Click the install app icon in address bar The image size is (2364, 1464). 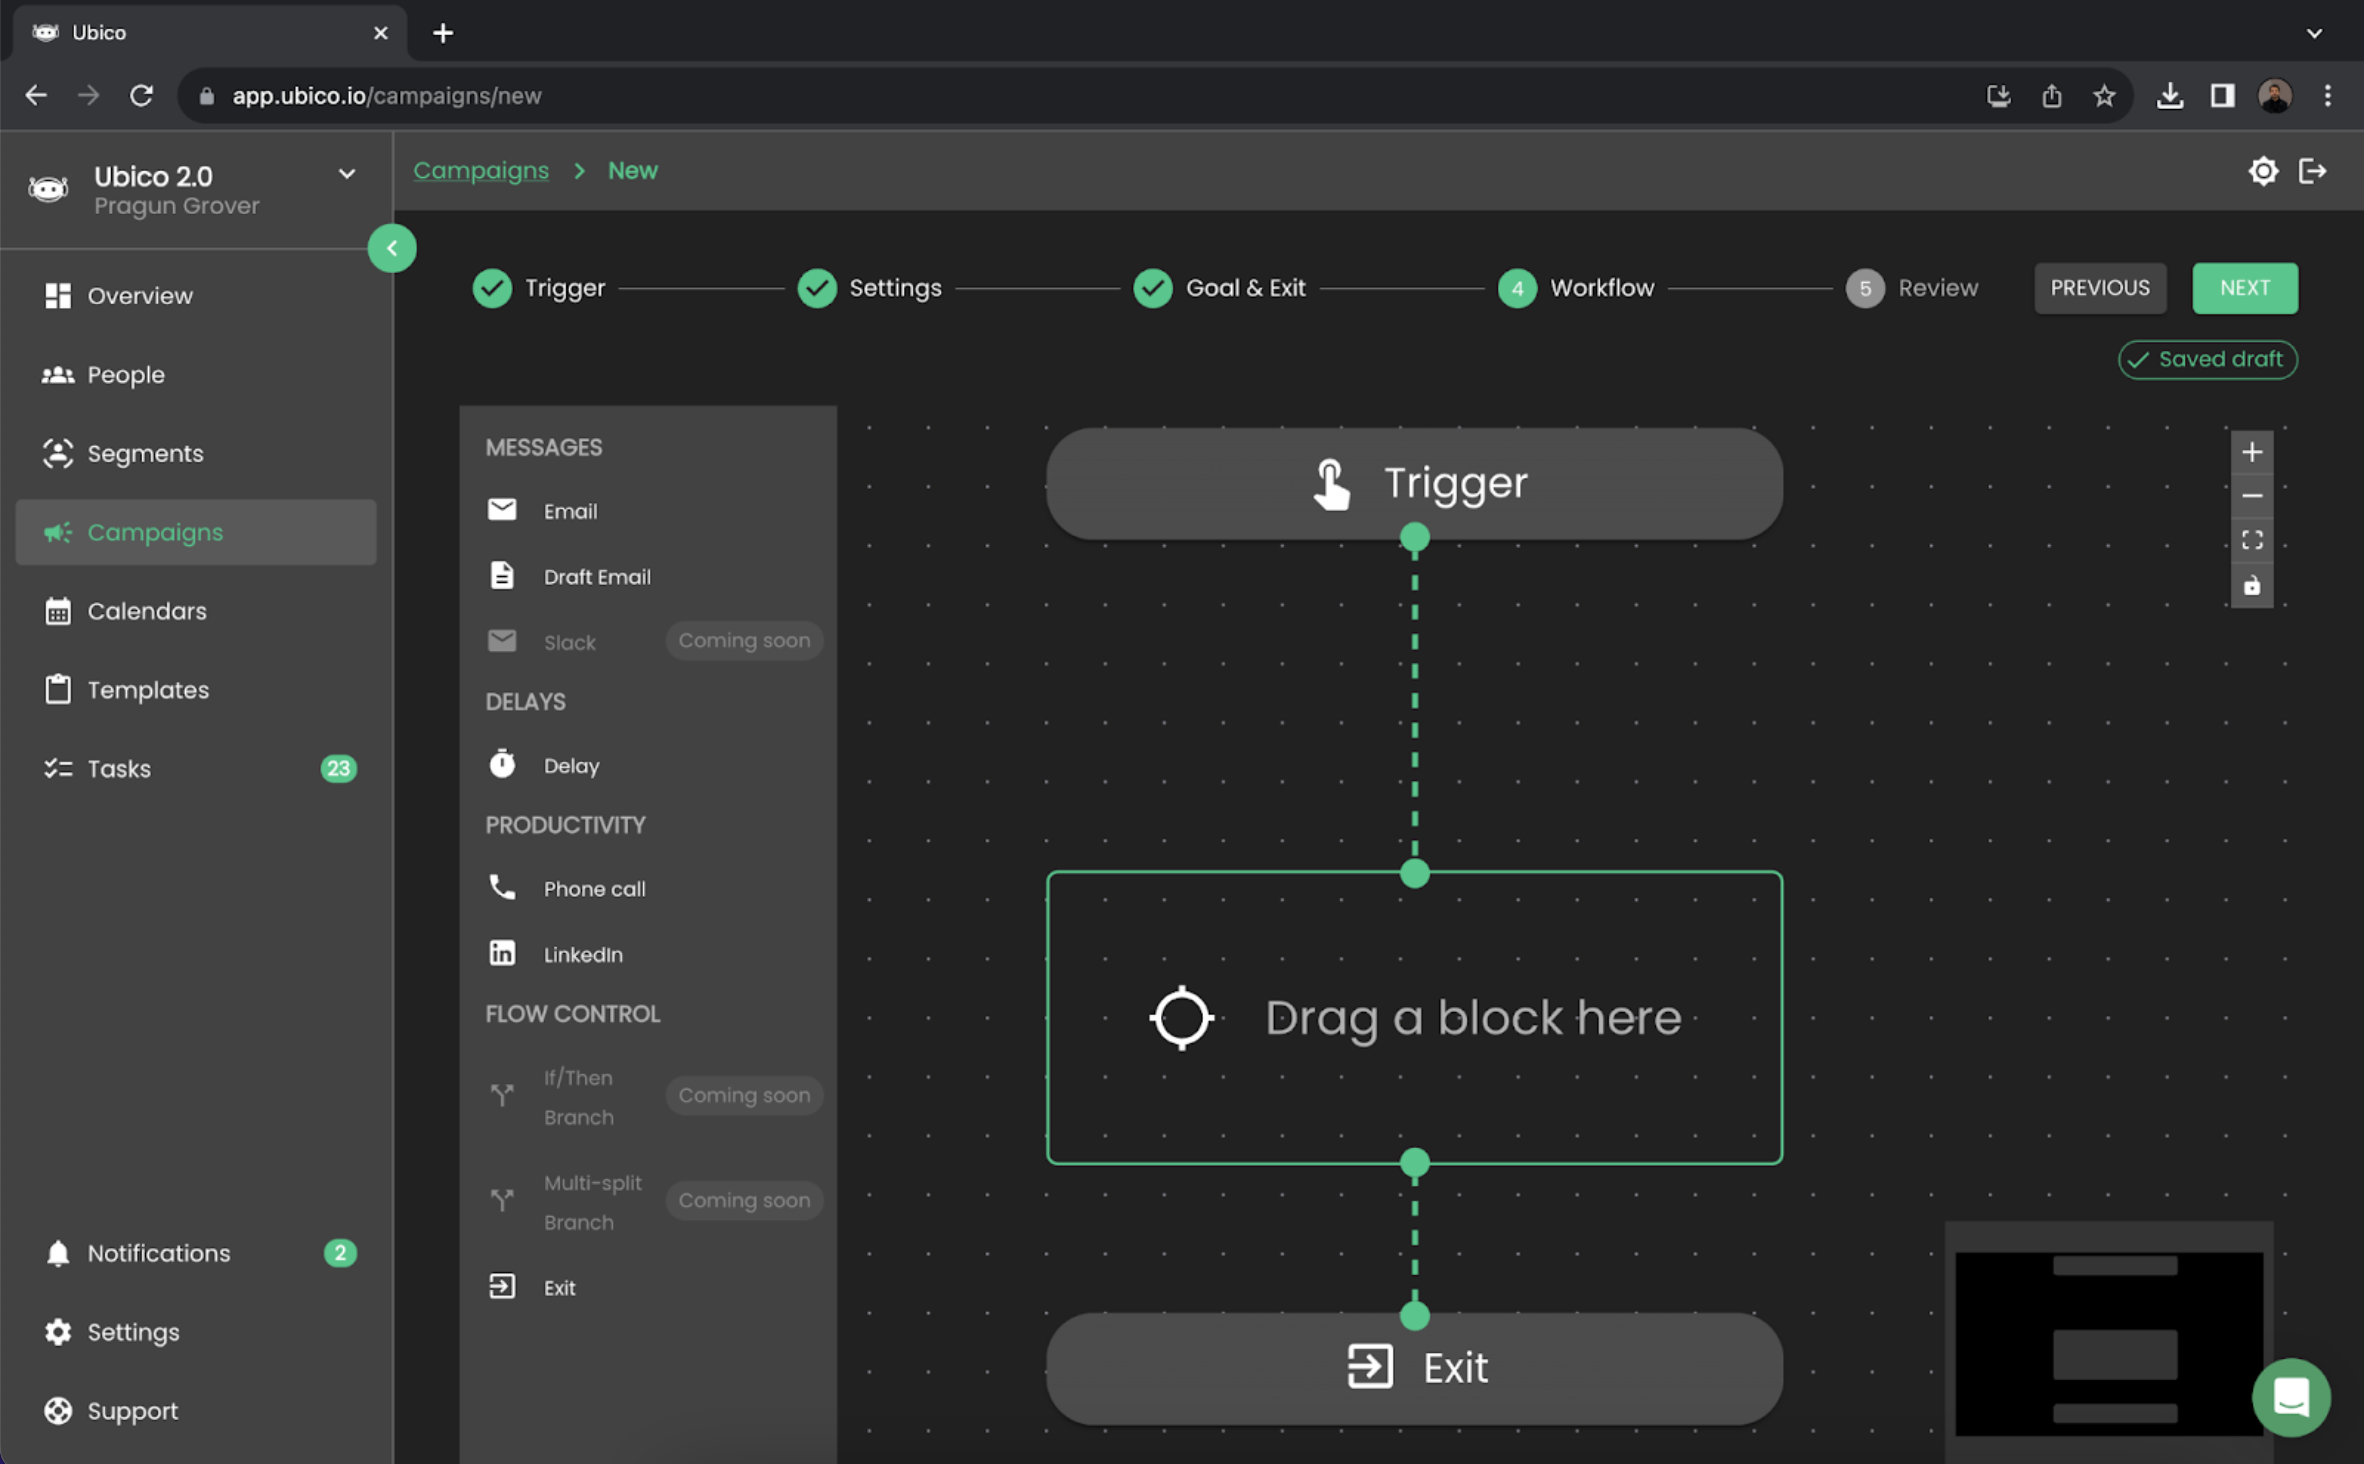pyautogui.click(x=1999, y=96)
